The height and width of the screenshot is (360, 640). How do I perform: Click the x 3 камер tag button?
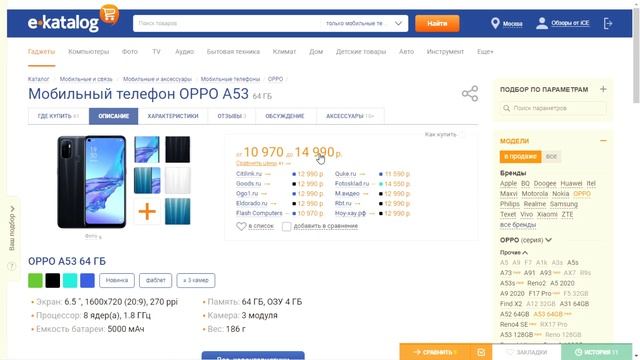196,280
